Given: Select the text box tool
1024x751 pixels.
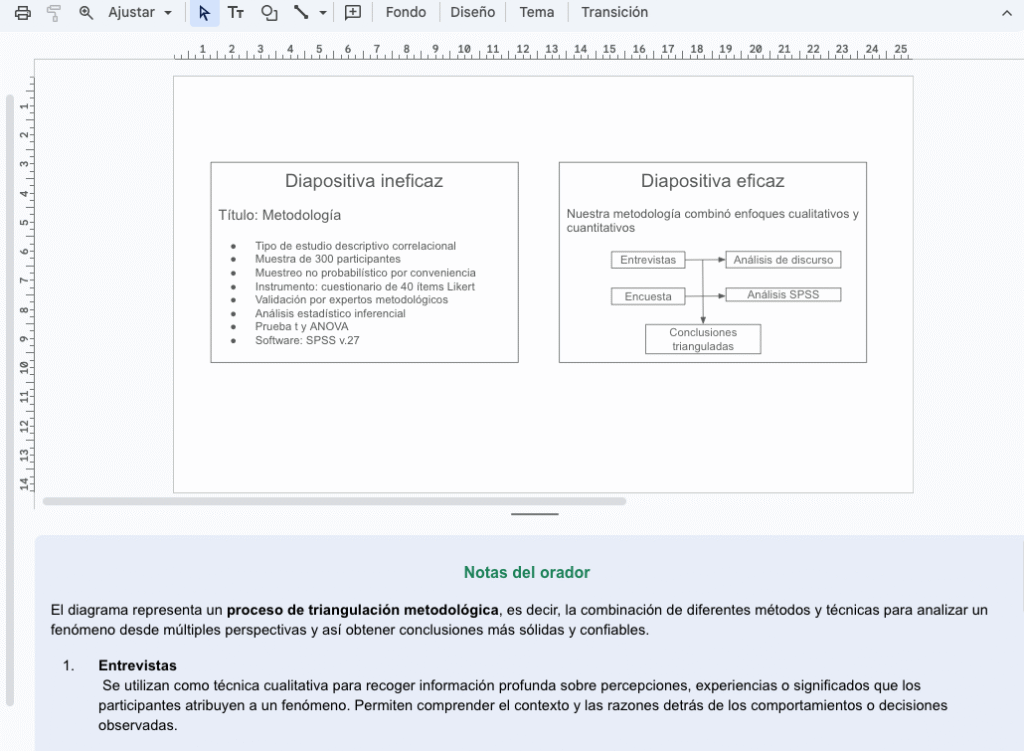Looking at the screenshot, I should pos(236,13).
